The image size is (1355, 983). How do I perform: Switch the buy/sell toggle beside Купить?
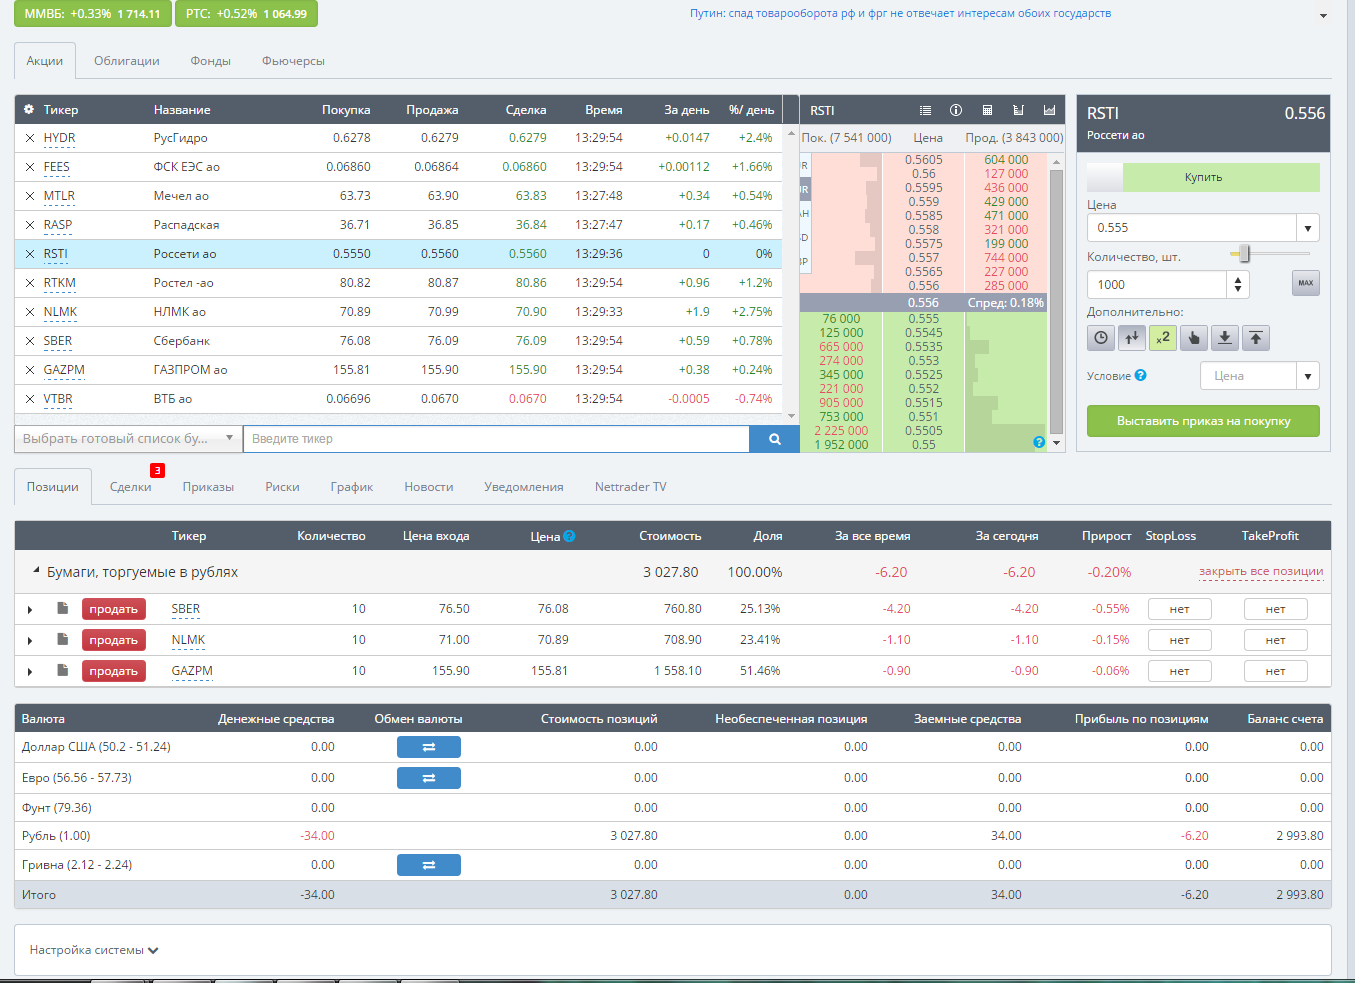coord(1105,177)
